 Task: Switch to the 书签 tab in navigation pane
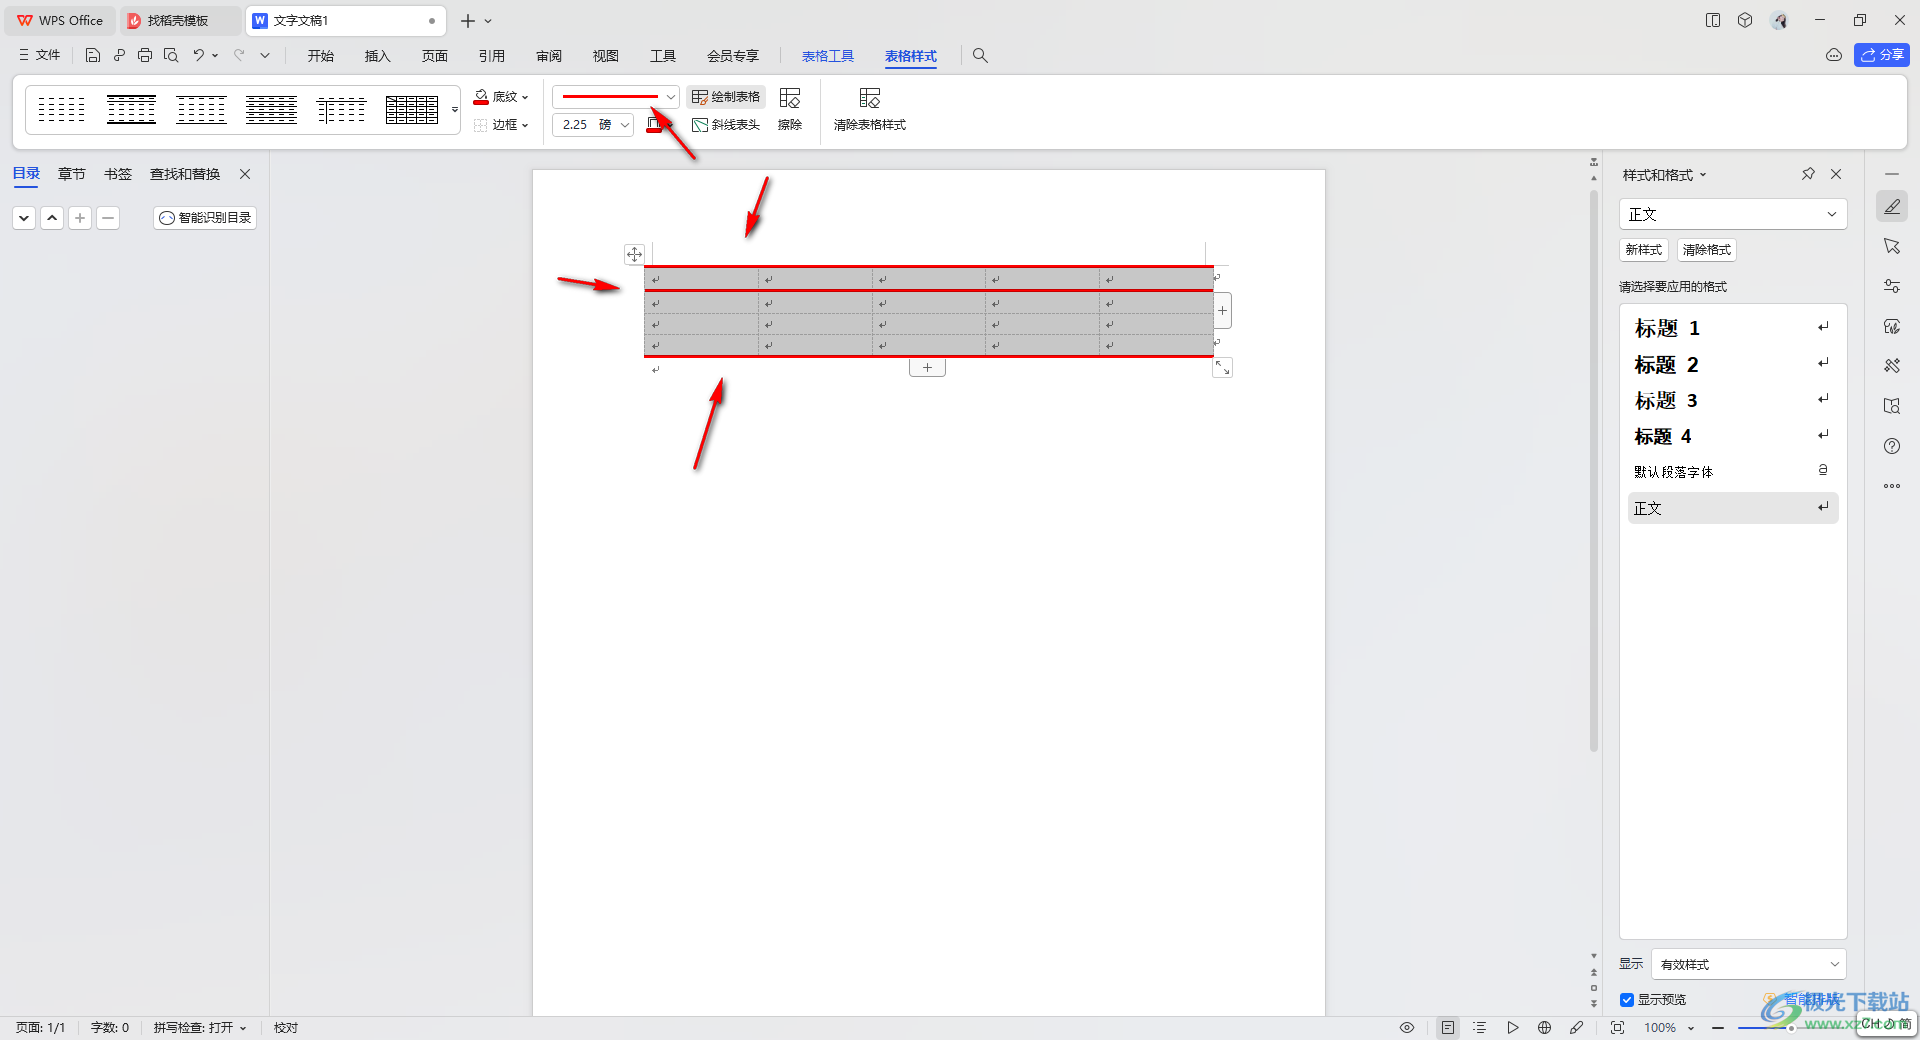click(118, 174)
